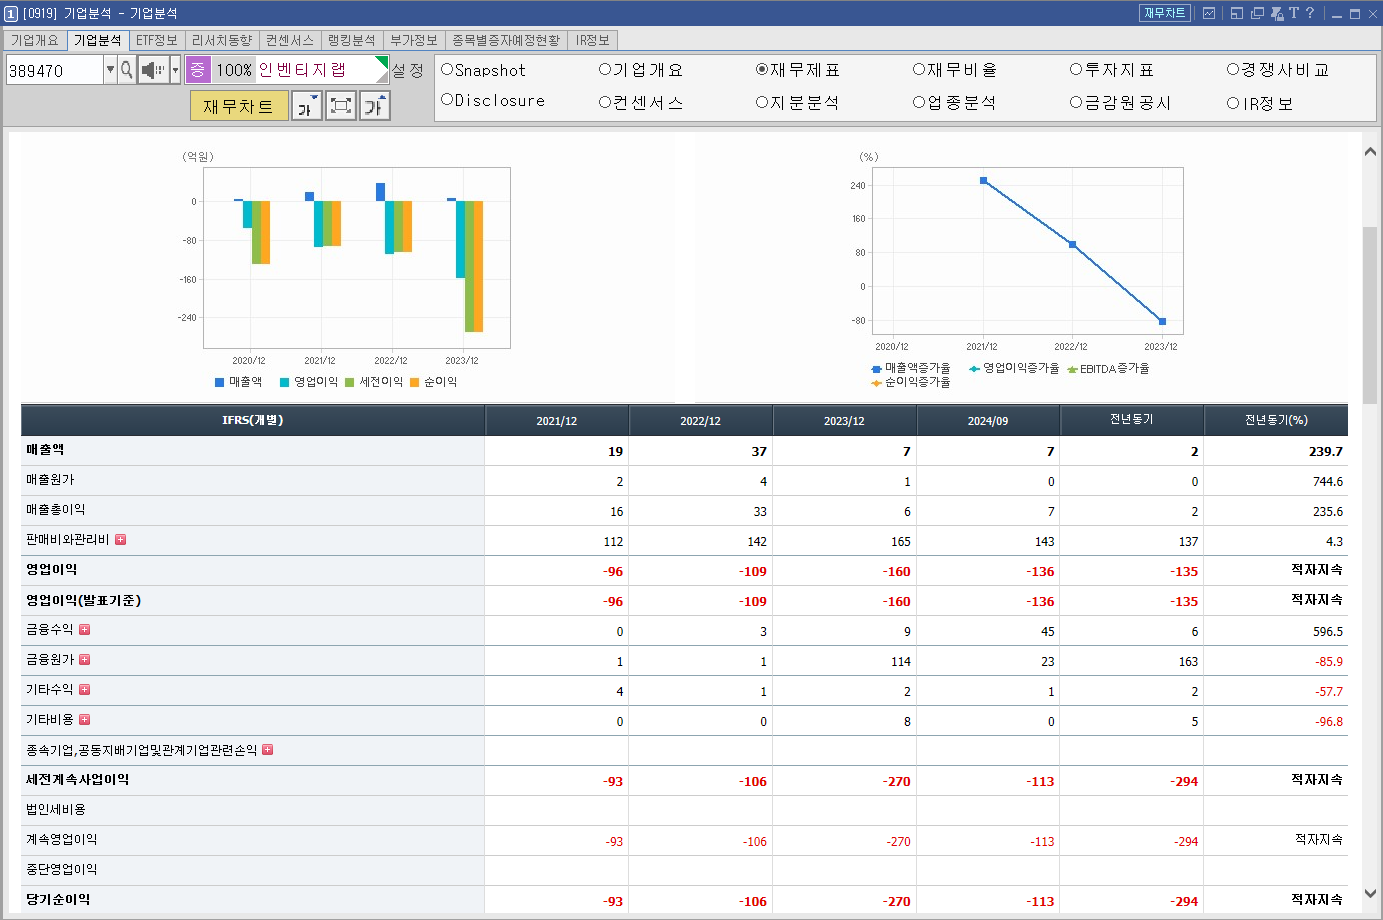Viewport: 1383px width, 920px height.
Task: Click the purple 증 margin badge
Action: click(197, 70)
